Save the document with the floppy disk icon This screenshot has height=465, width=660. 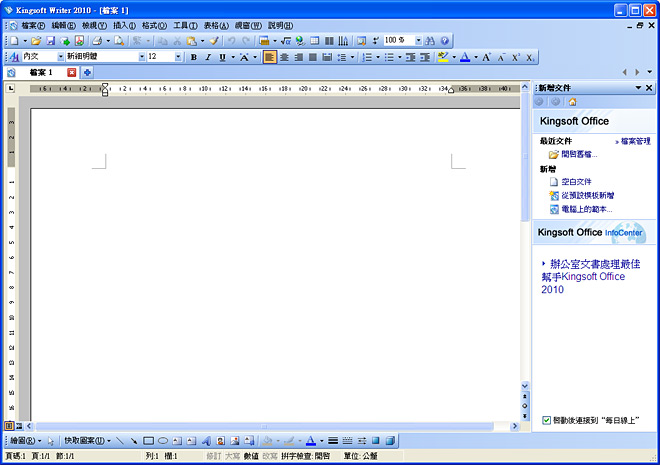pyautogui.click(x=51, y=41)
